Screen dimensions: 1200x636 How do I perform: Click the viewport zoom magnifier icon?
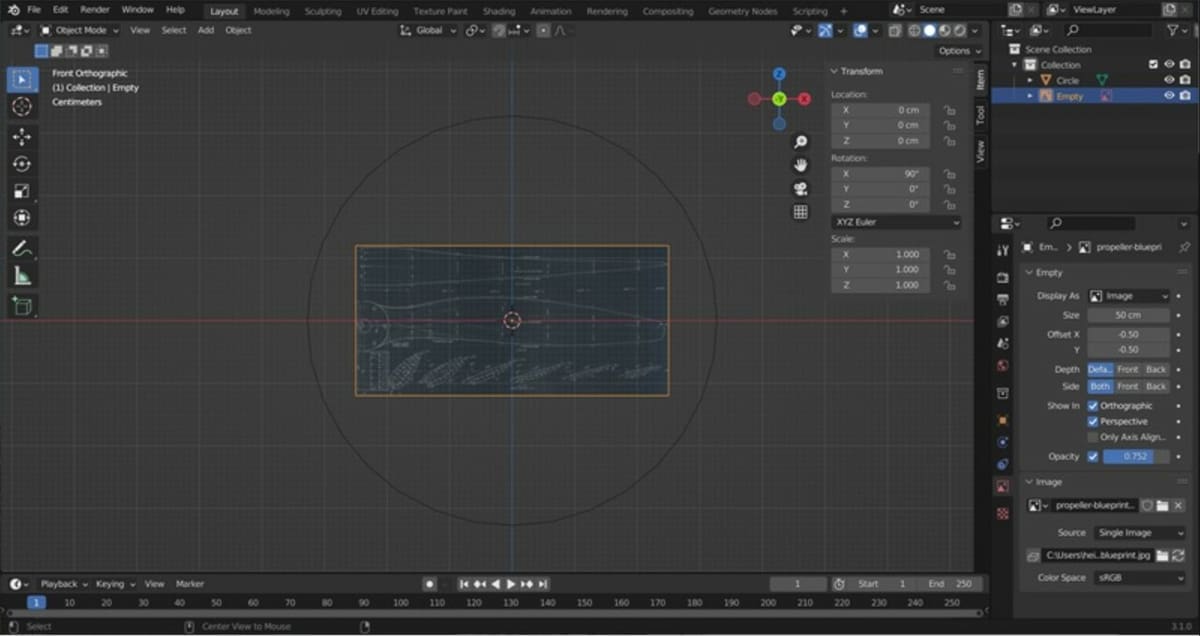point(801,142)
